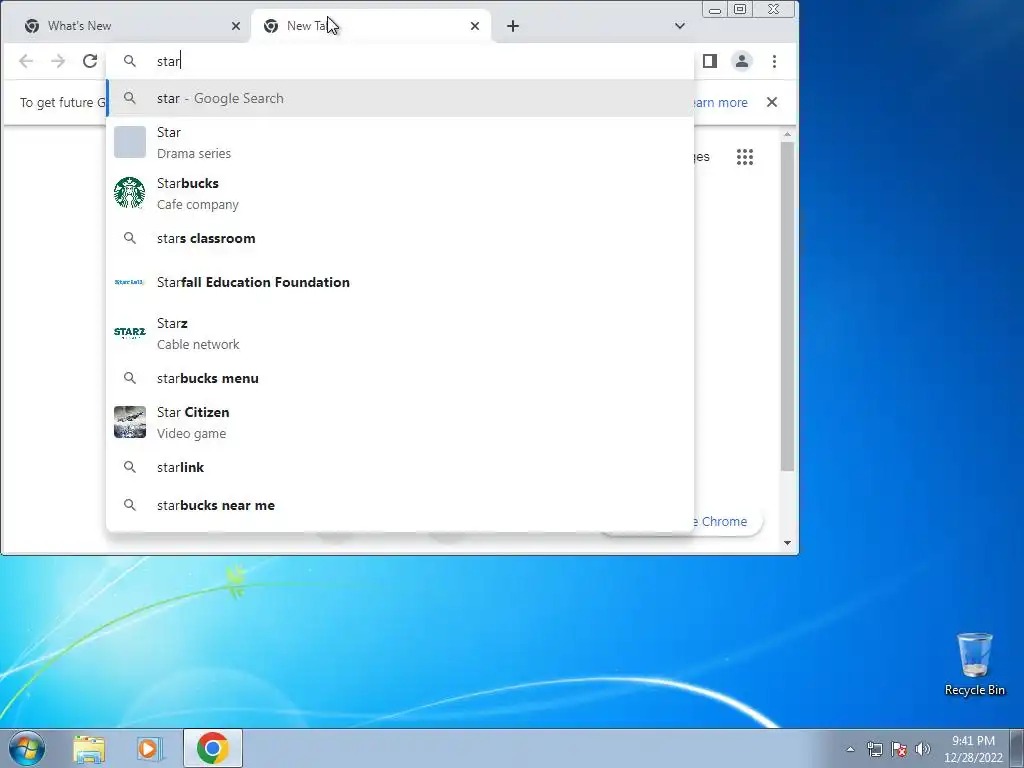Image resolution: width=1024 pixels, height=768 pixels.
Task: Open the Google apps grid
Action: (745, 157)
